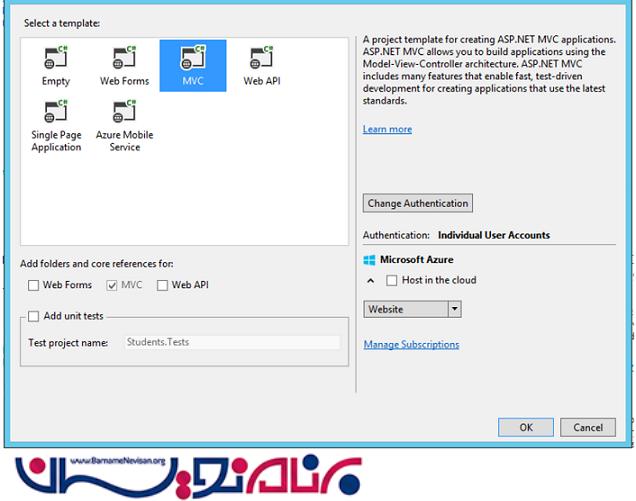Viewport: 636px width, 501px height.
Task: Click the 'Microsoft Azure' heading text
Action: [417, 260]
